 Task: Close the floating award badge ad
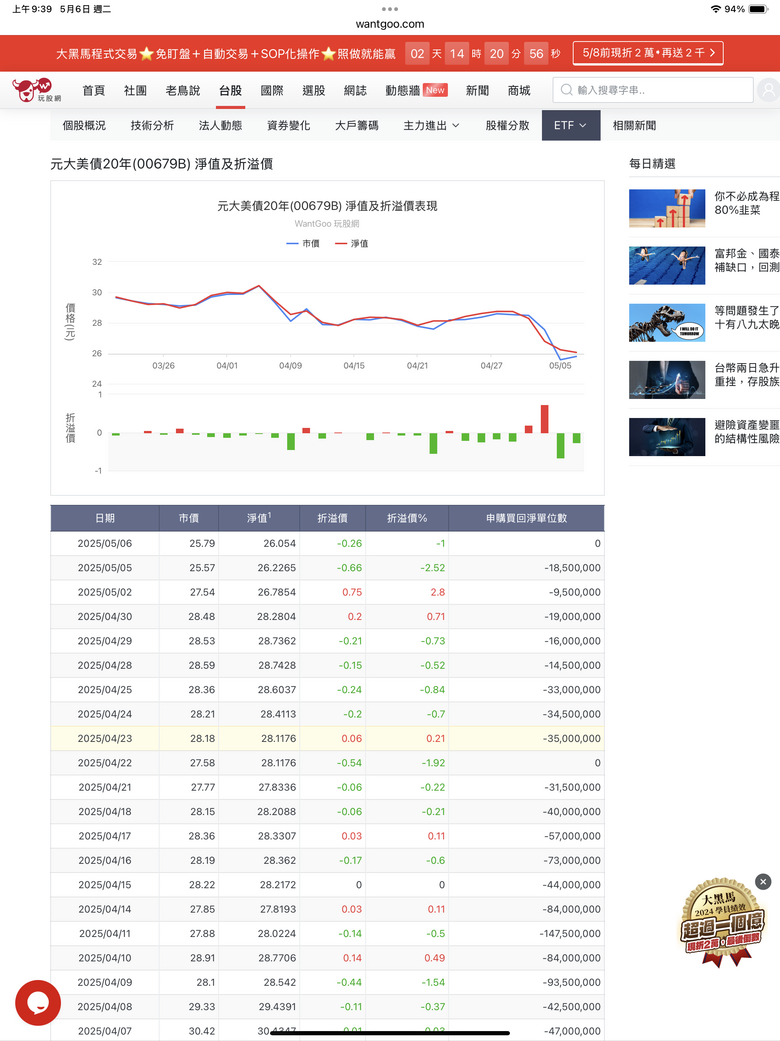(763, 881)
